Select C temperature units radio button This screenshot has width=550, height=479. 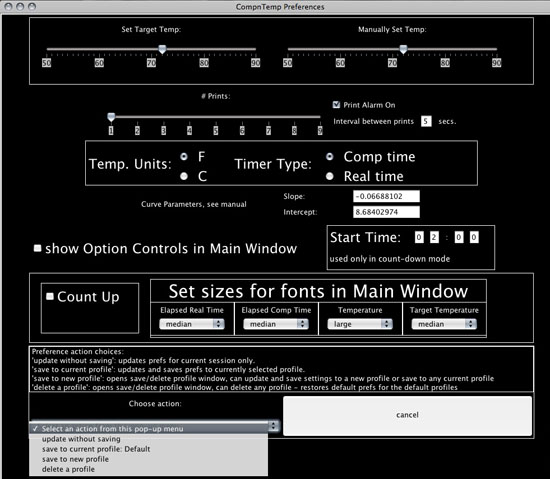184,176
